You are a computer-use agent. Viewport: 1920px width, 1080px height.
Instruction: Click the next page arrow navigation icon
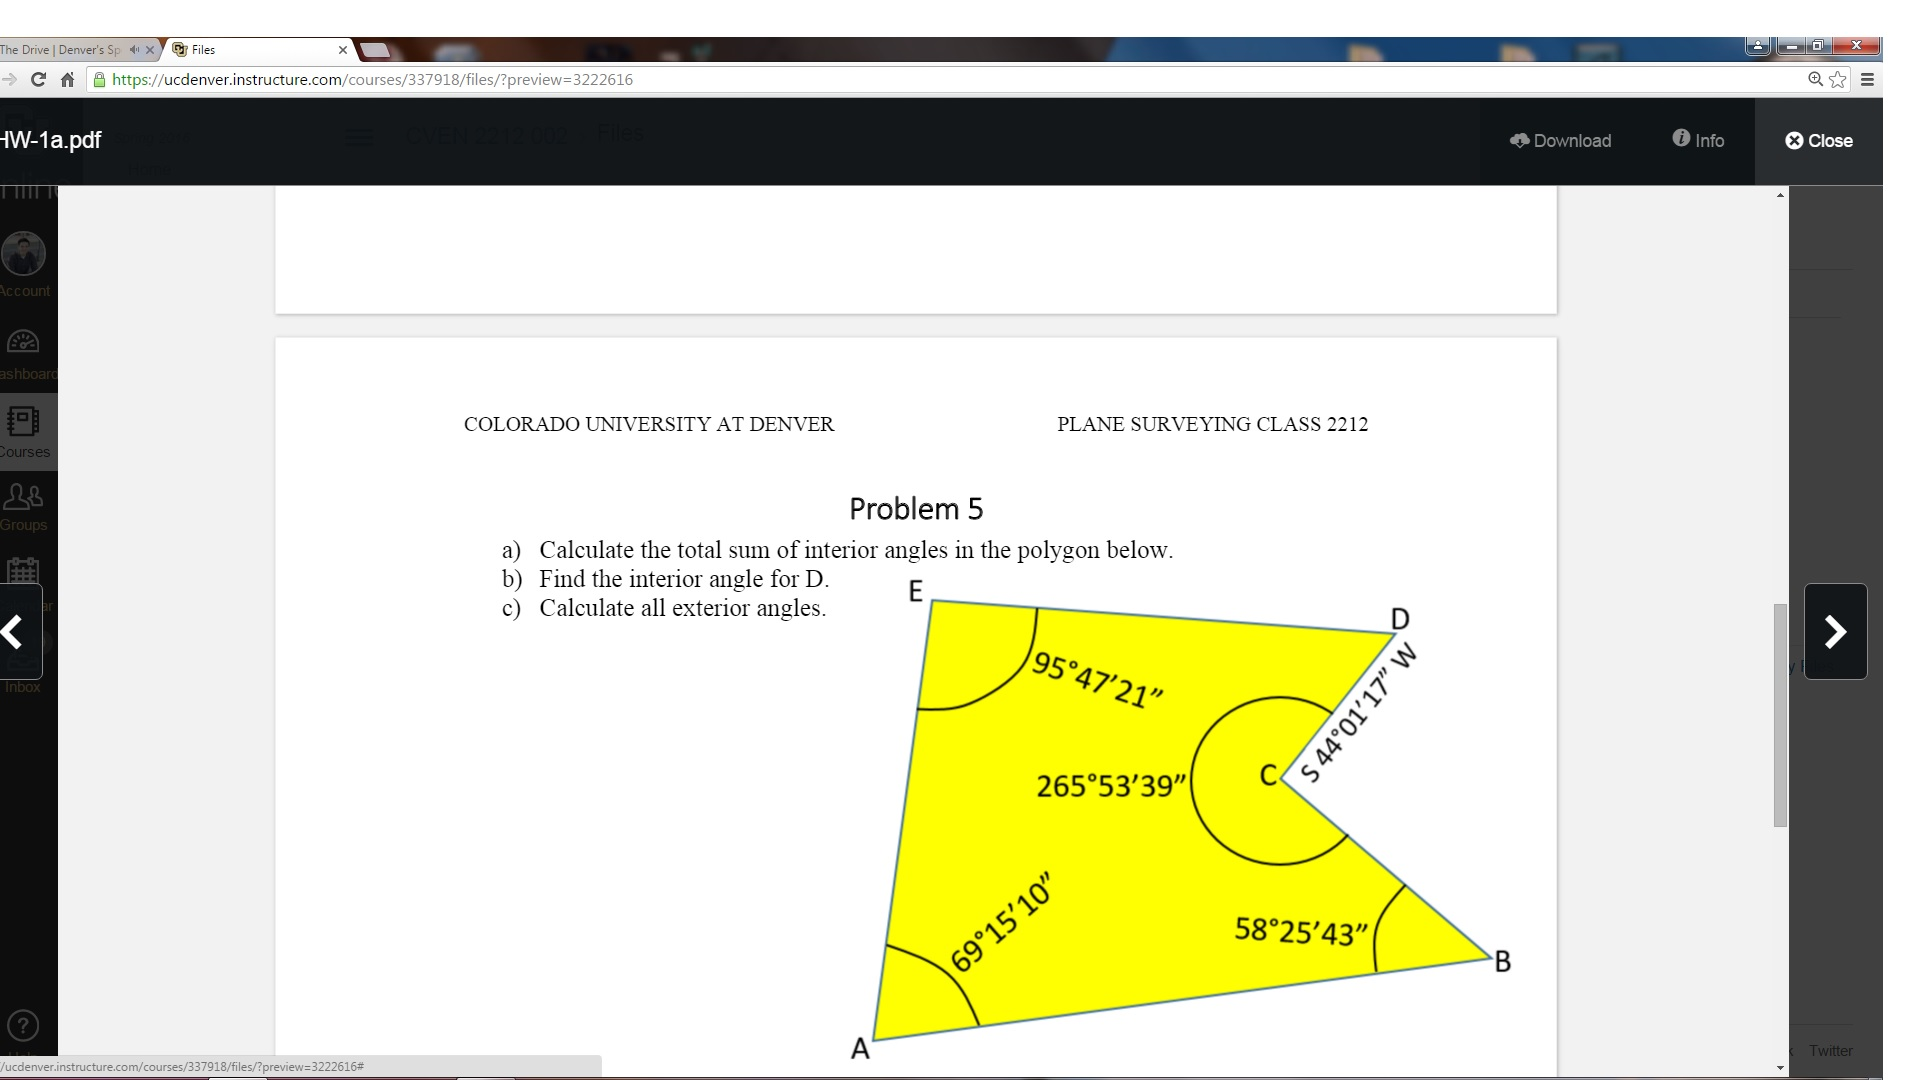[1834, 630]
